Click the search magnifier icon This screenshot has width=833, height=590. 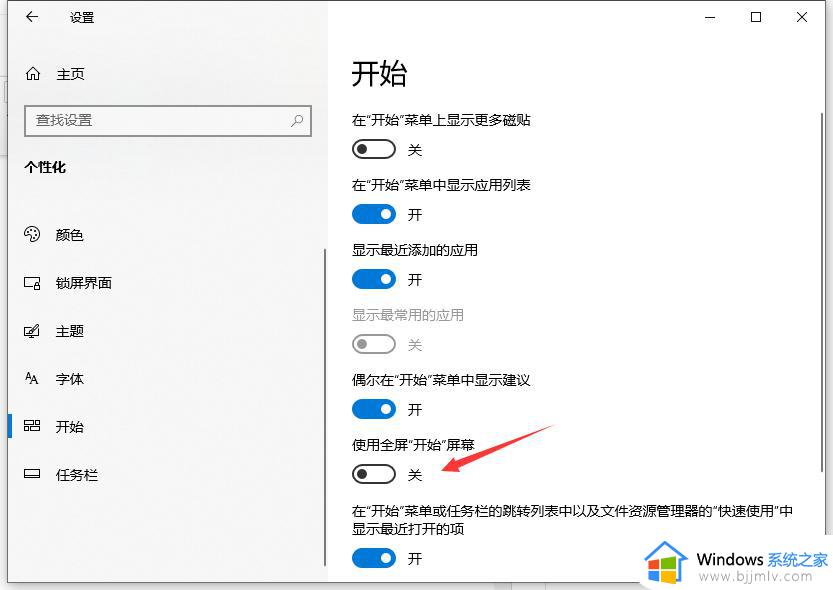click(297, 121)
